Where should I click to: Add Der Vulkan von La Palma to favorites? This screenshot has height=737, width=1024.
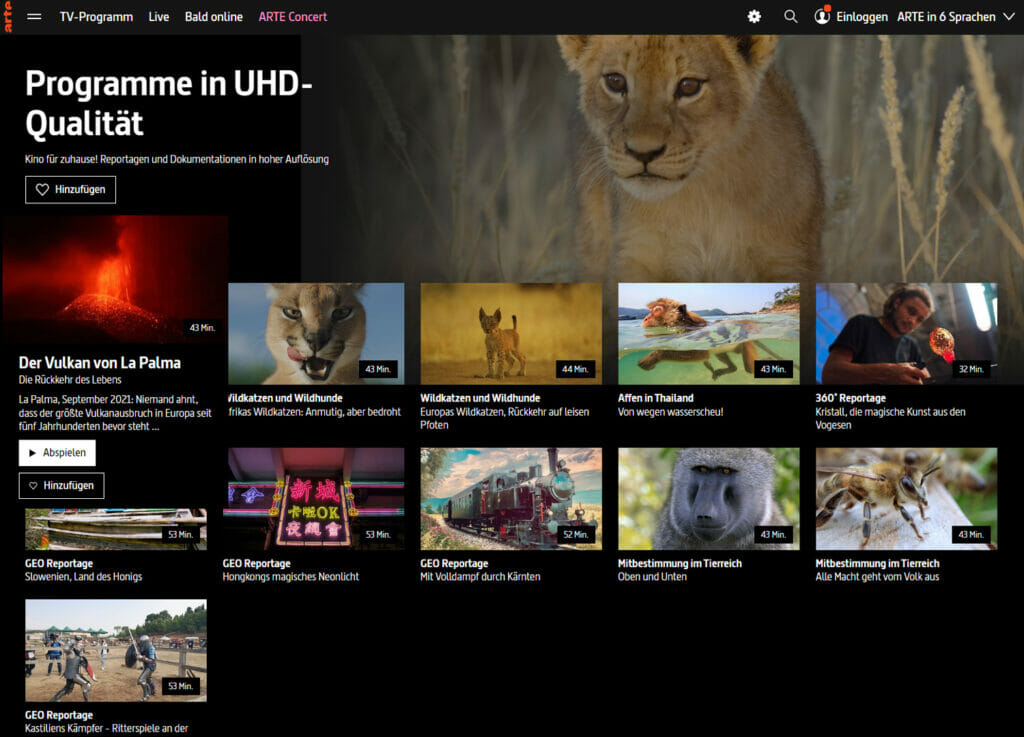point(61,485)
